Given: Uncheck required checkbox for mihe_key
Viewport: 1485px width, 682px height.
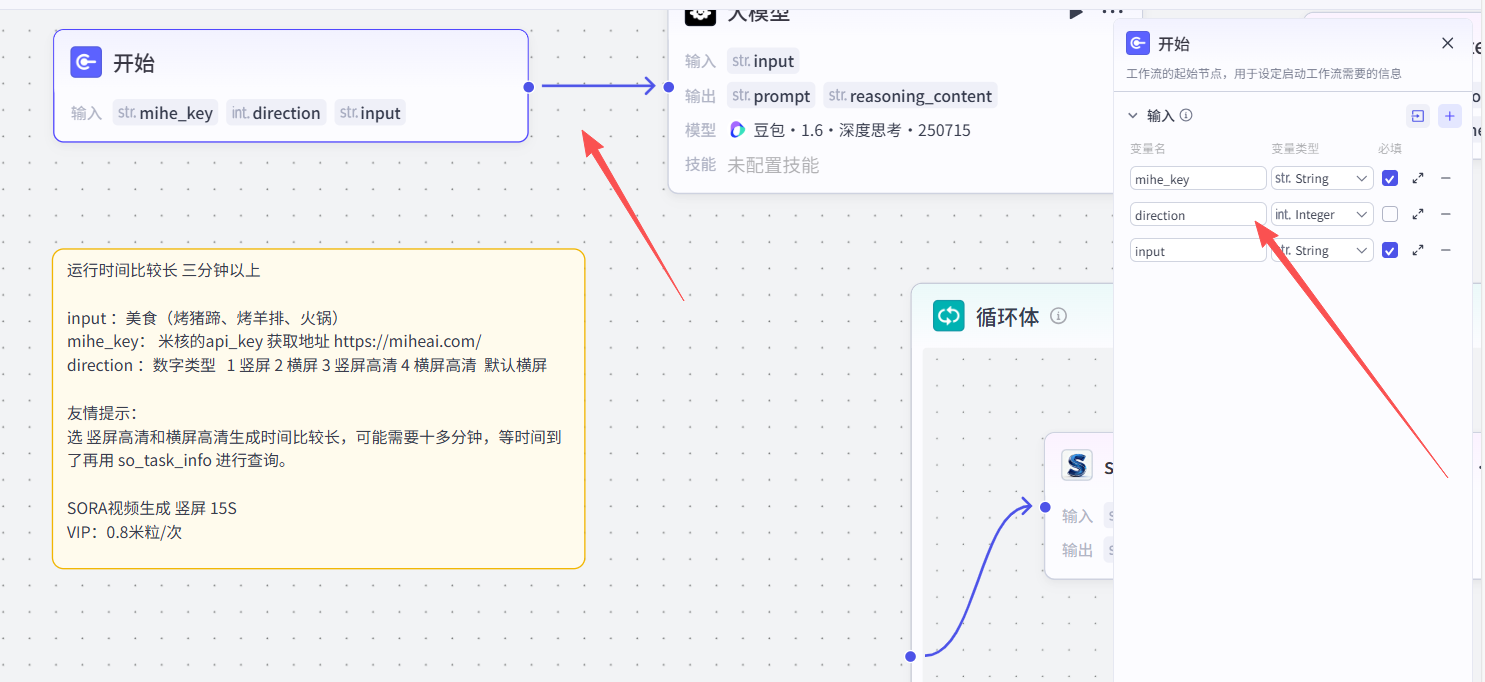Looking at the screenshot, I should [1390, 179].
